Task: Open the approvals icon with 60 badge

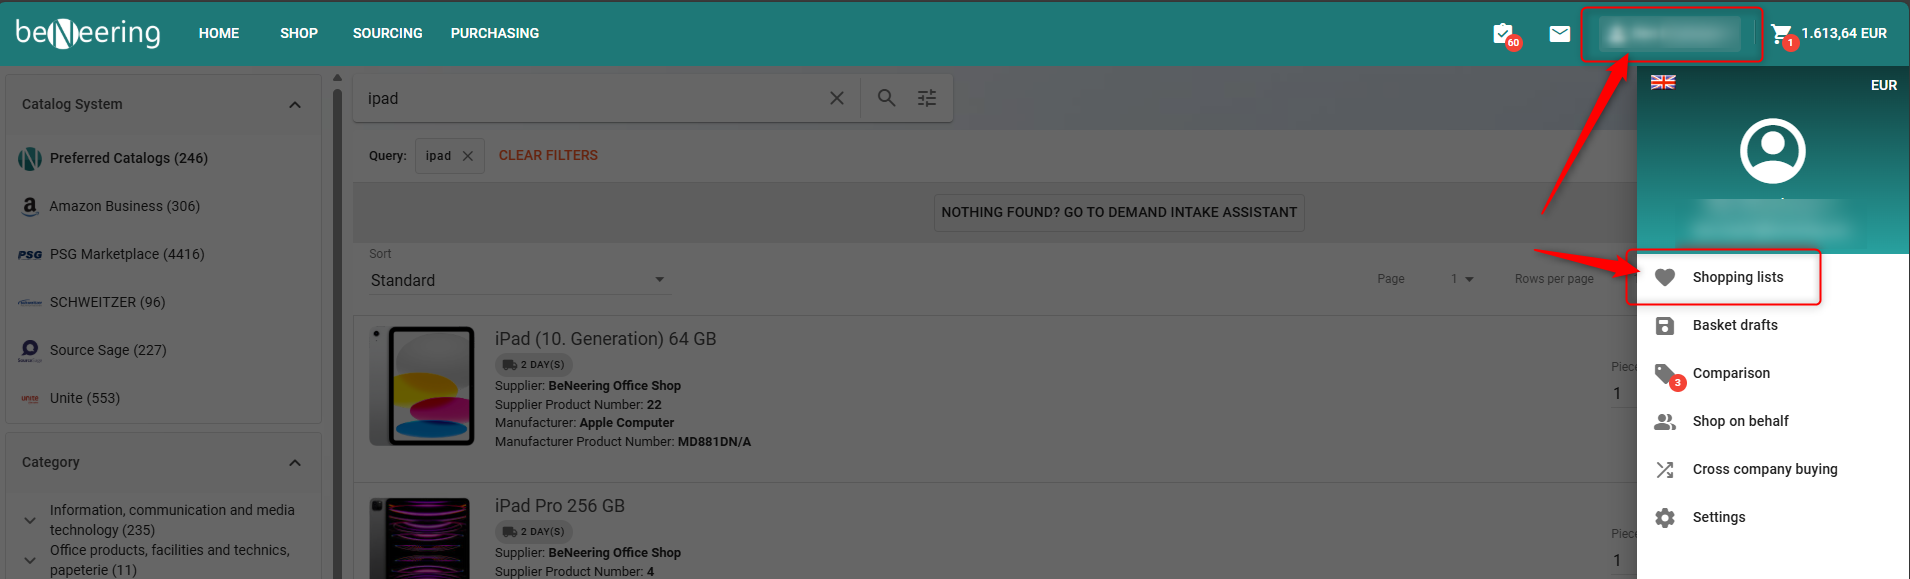Action: click(x=1504, y=34)
